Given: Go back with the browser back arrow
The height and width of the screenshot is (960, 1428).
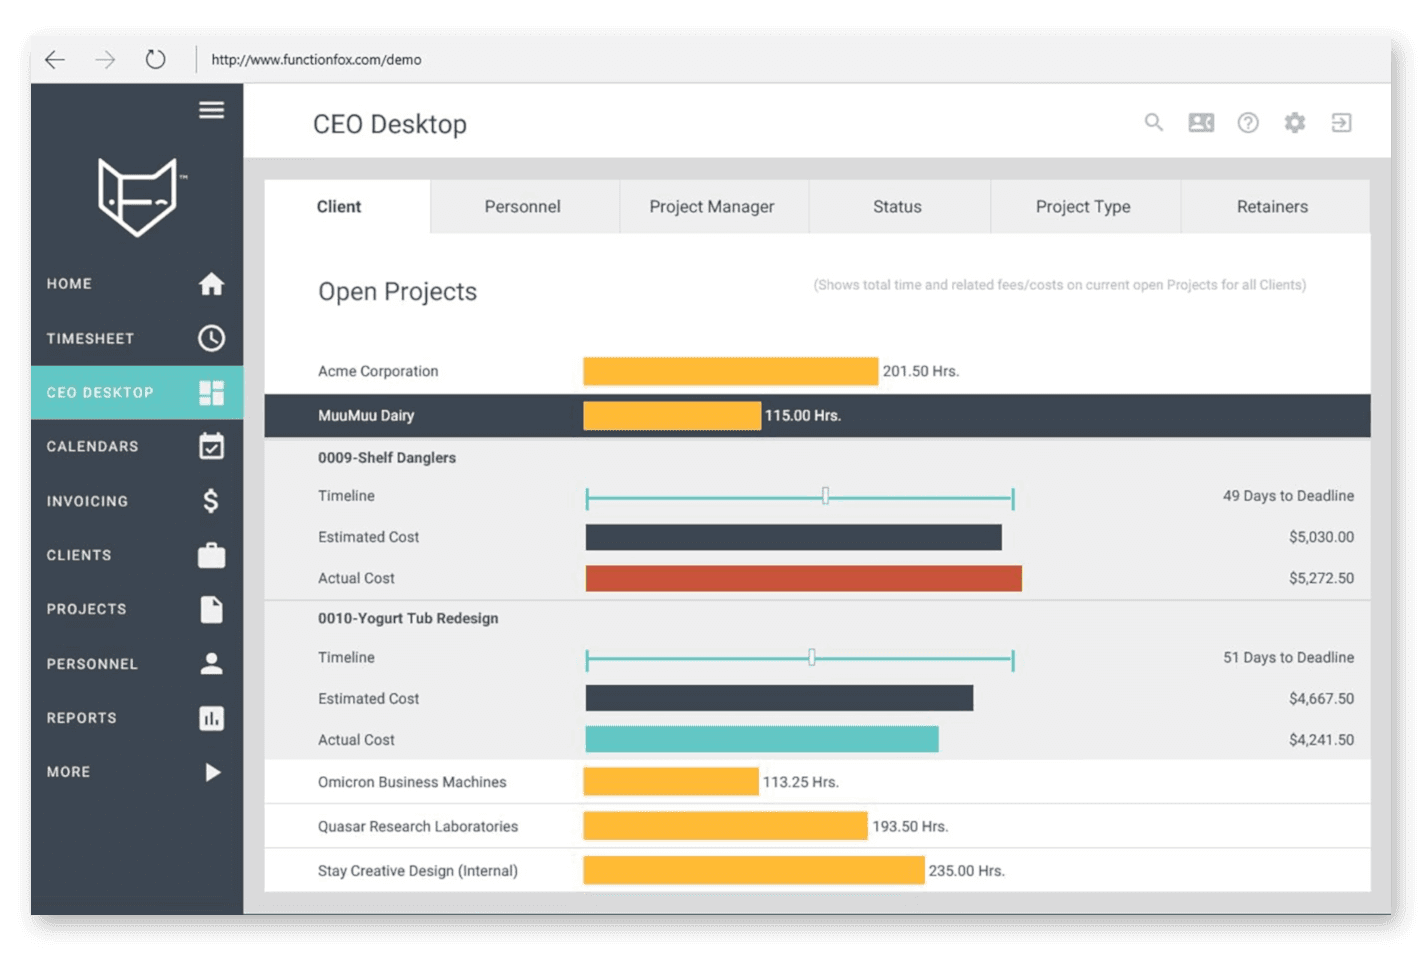Looking at the screenshot, I should pyautogui.click(x=55, y=60).
